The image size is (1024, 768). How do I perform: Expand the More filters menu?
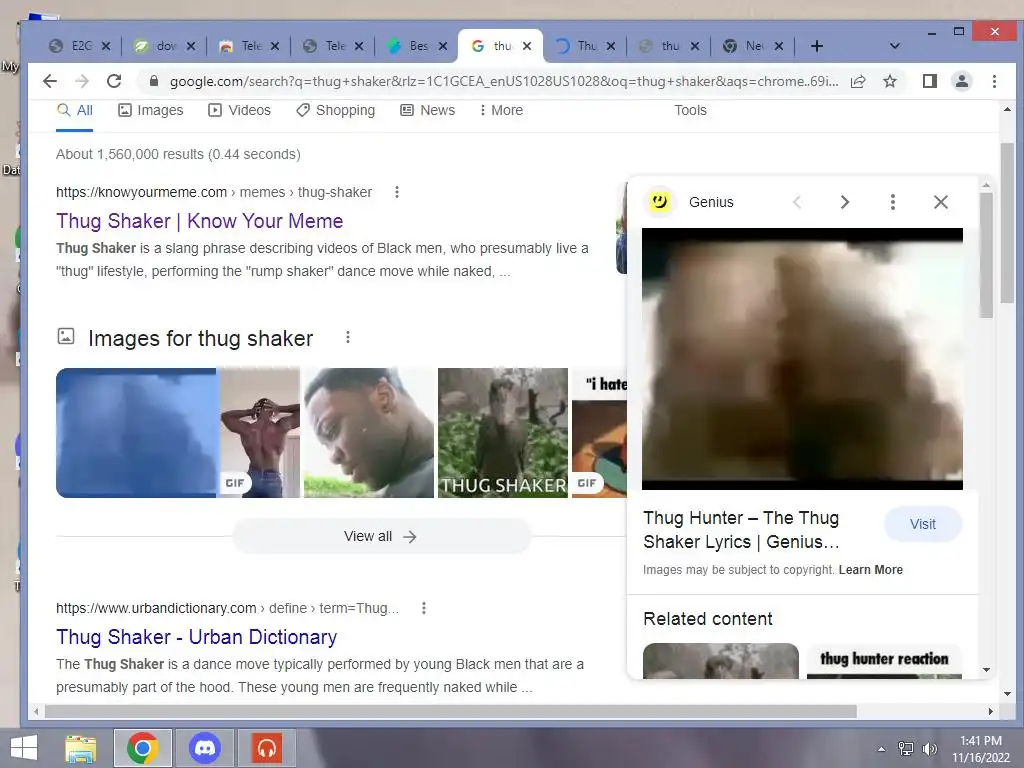click(x=501, y=110)
